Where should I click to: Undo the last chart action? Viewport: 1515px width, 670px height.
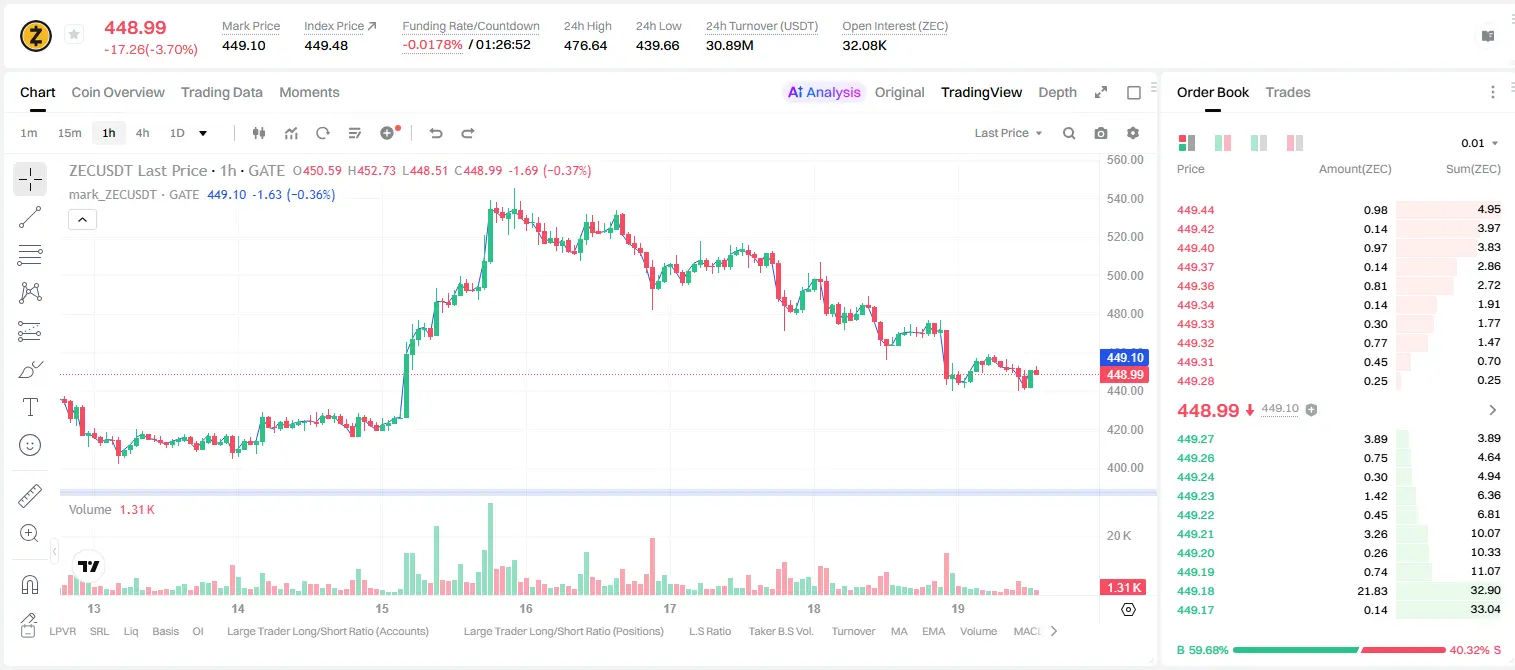point(435,133)
